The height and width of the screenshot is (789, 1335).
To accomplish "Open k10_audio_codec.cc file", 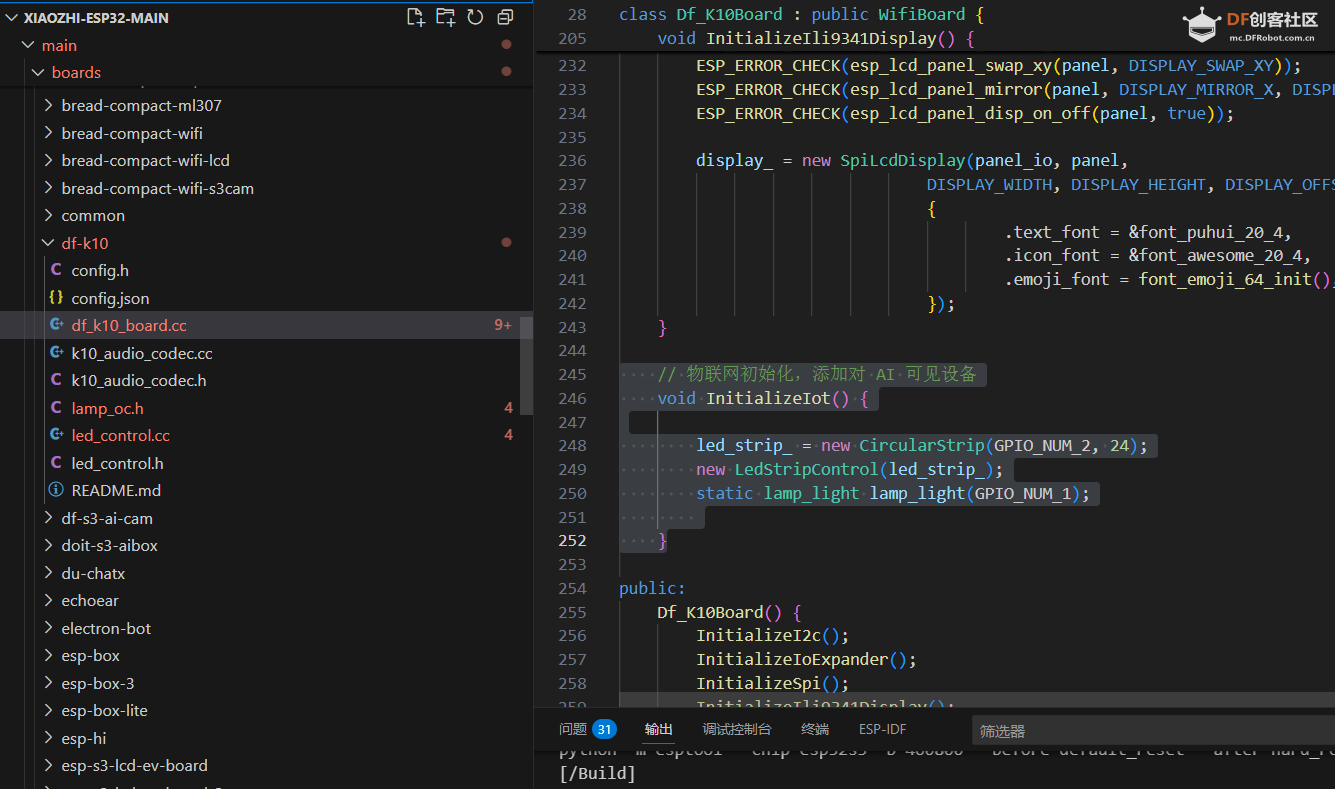I will (142, 353).
